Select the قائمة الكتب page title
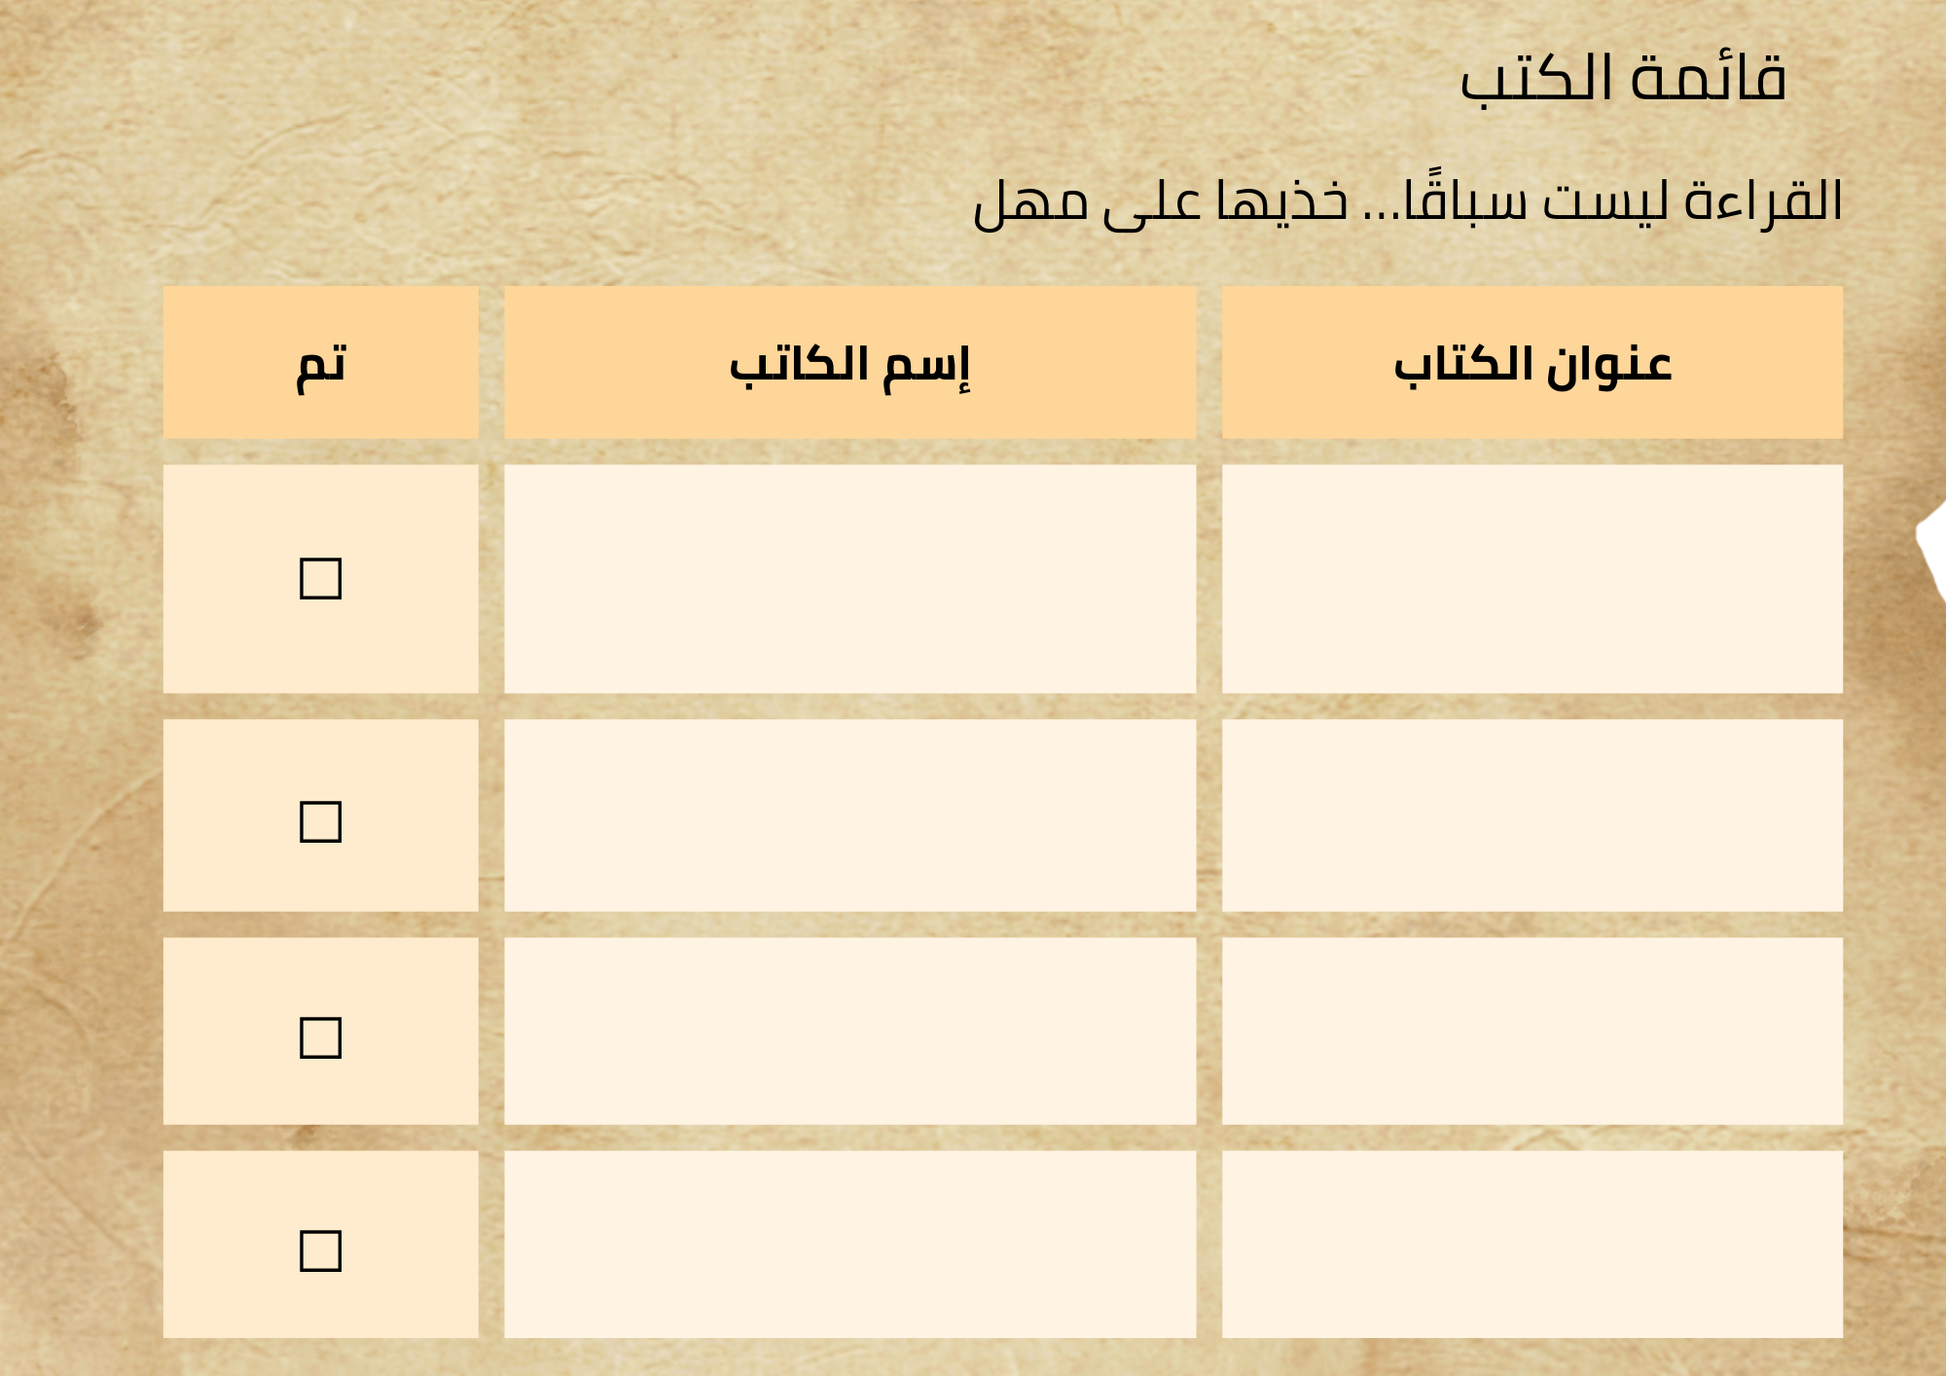Screen dimensions: 1946x1376 pyautogui.click(x=1622, y=78)
